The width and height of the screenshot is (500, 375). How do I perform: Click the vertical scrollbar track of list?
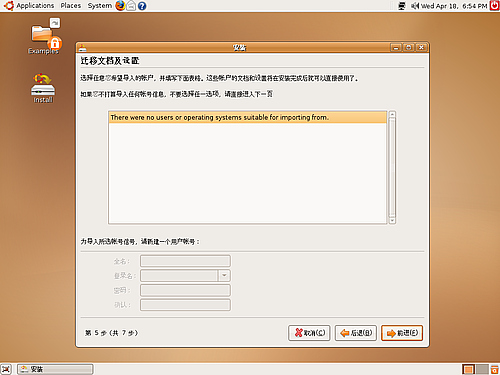(x=392, y=167)
